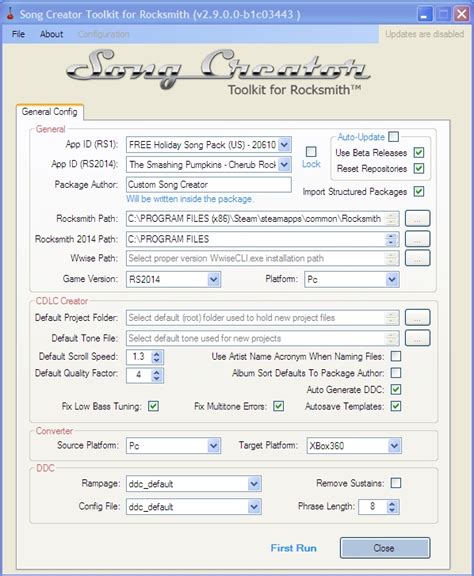Click the Default Tone File field
Screen dimensions: 474x576
click(x=262, y=338)
